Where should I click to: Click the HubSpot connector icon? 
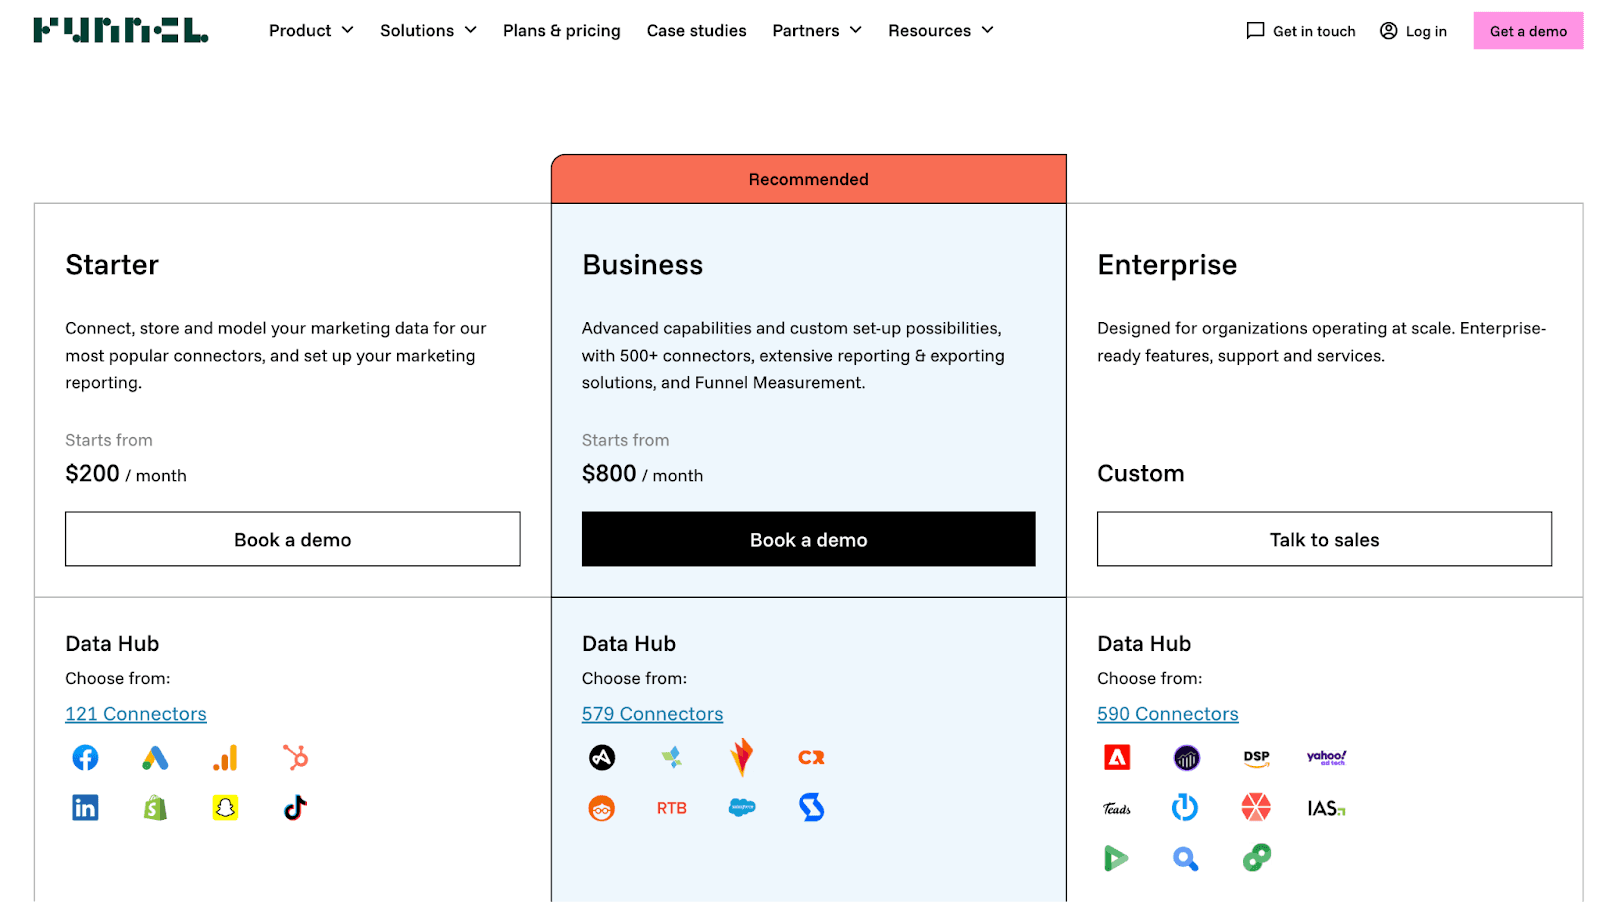pos(295,758)
